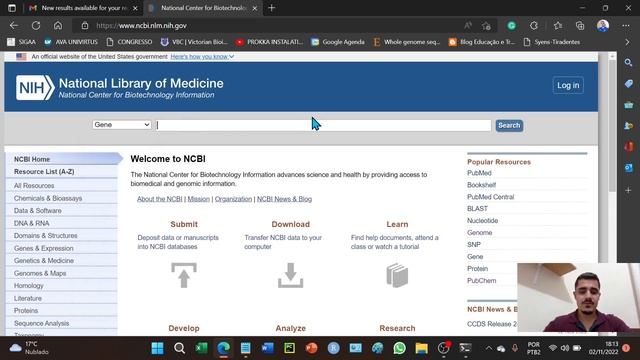Open Collections icon in toolbar
Viewport: 640px width, 360px height.
click(580, 26)
